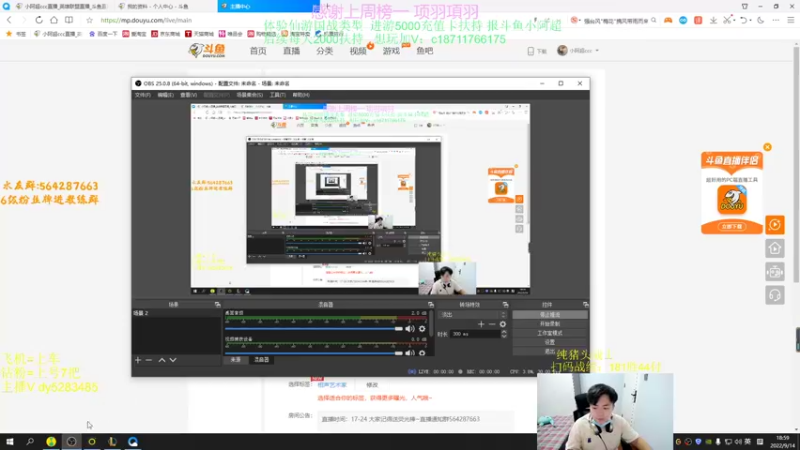The height and width of the screenshot is (450, 800).
Task: Open the 编辑(E) menu in OBS
Action: pos(165,95)
